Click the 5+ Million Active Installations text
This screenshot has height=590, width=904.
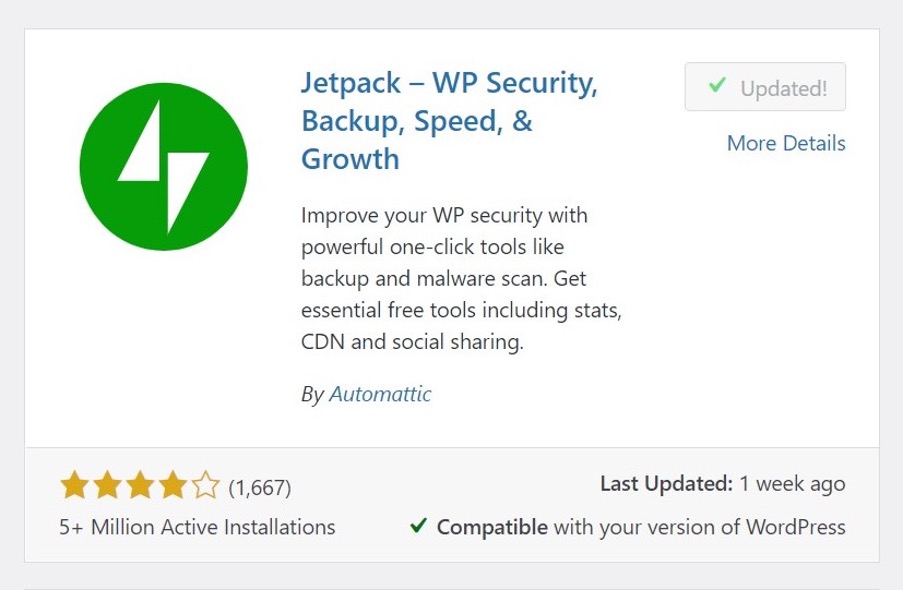[x=198, y=526]
